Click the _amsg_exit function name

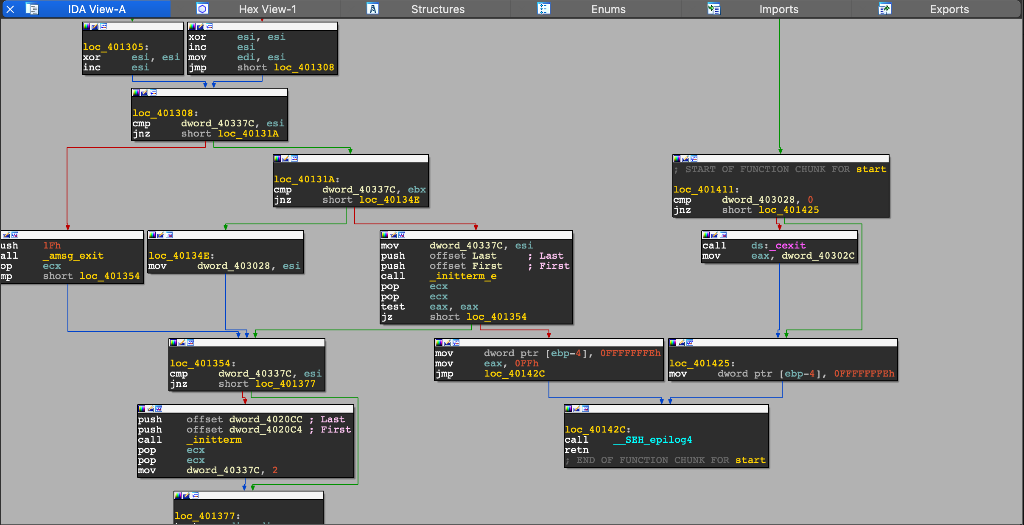(x=73, y=256)
